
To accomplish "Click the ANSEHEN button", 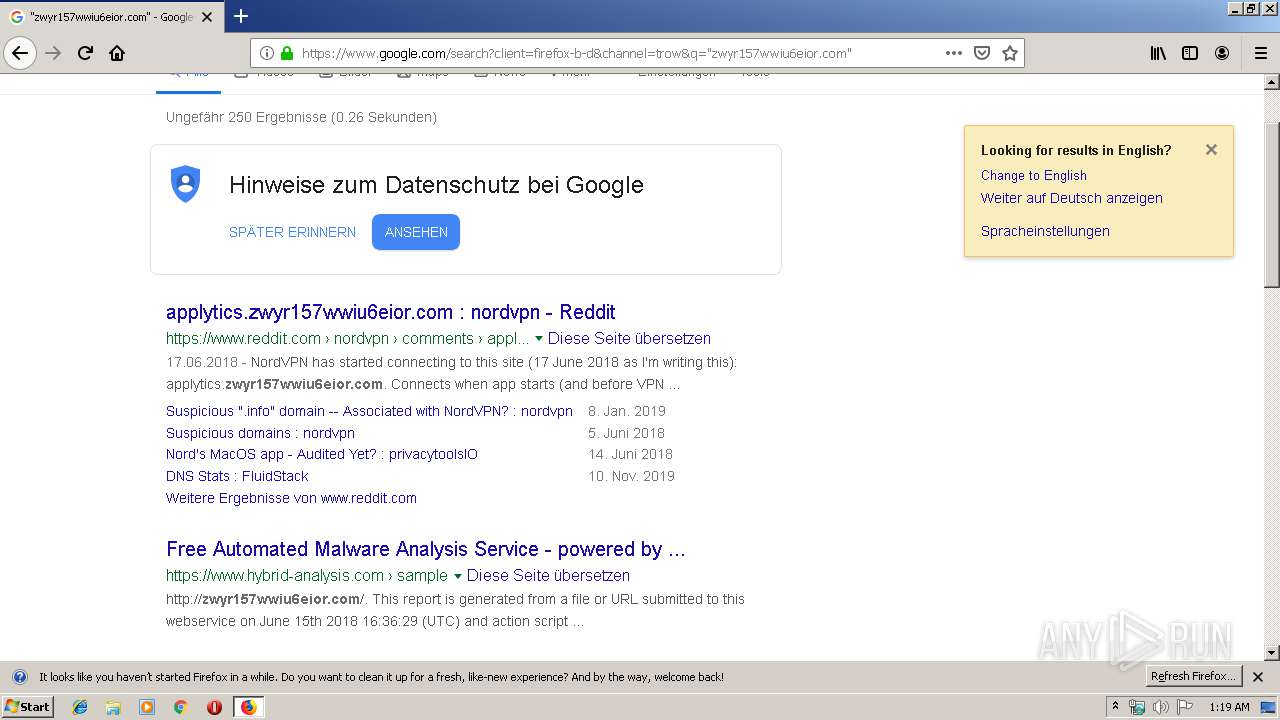I will click(x=416, y=232).
